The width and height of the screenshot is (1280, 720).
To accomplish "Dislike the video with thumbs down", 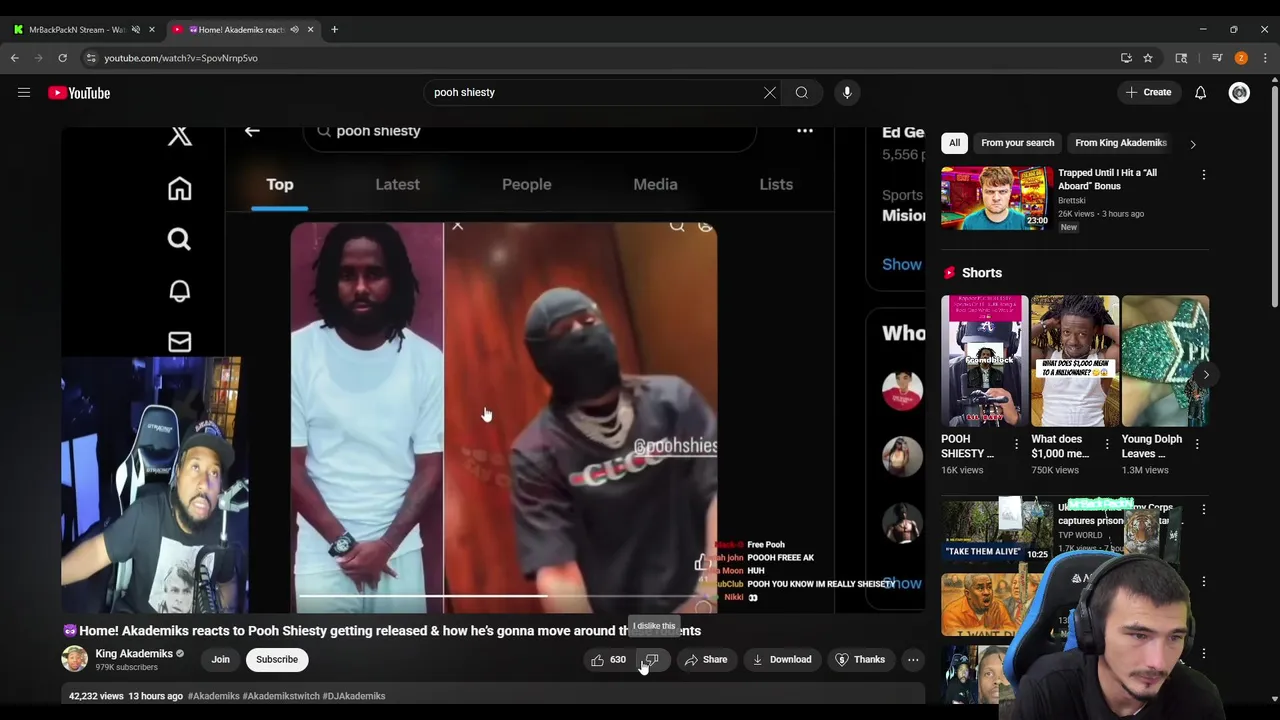I will click(x=652, y=660).
